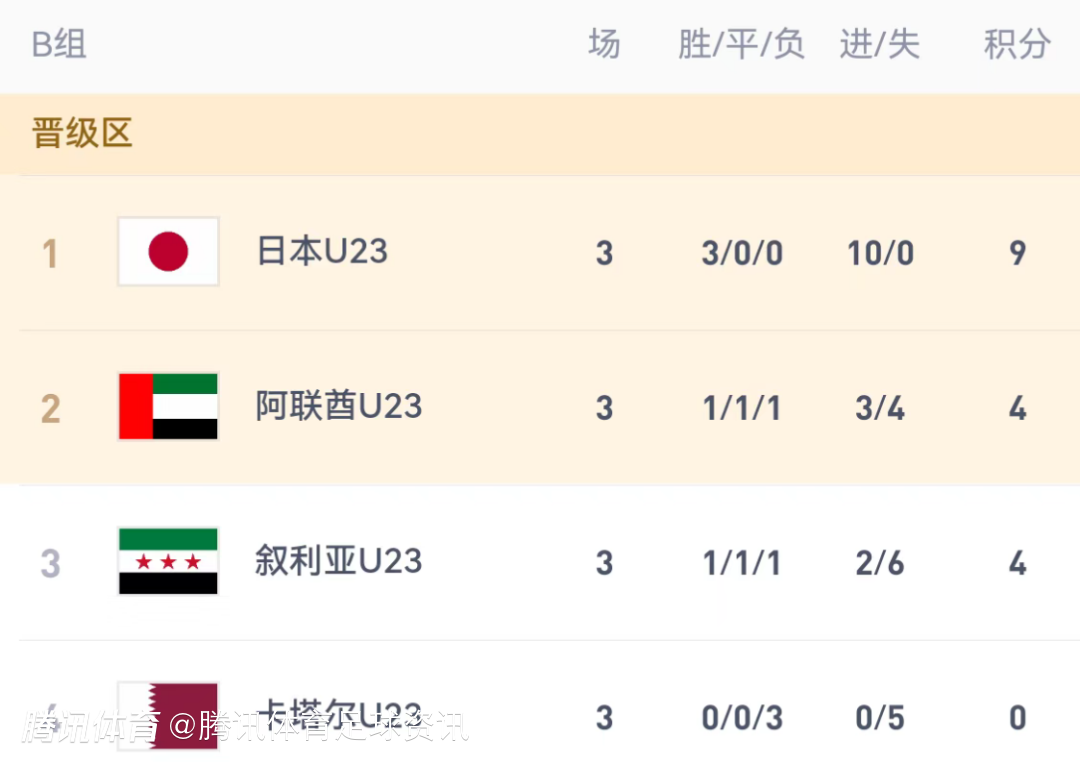Image resolution: width=1080 pixels, height=762 pixels.
Task: Click Japan's 9 points value
Action: click(x=1017, y=253)
